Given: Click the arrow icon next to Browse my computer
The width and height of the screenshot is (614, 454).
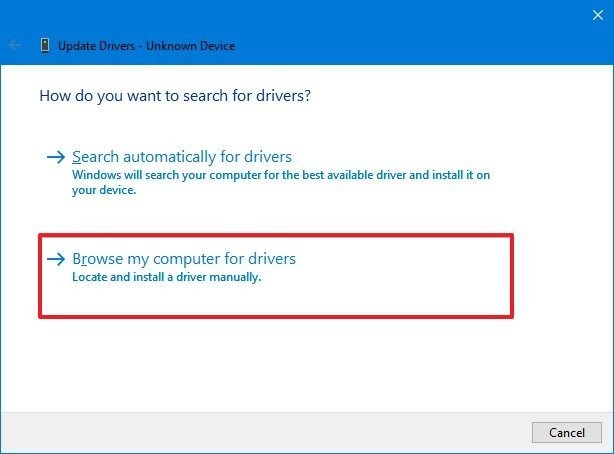Looking at the screenshot, I should click(57, 260).
